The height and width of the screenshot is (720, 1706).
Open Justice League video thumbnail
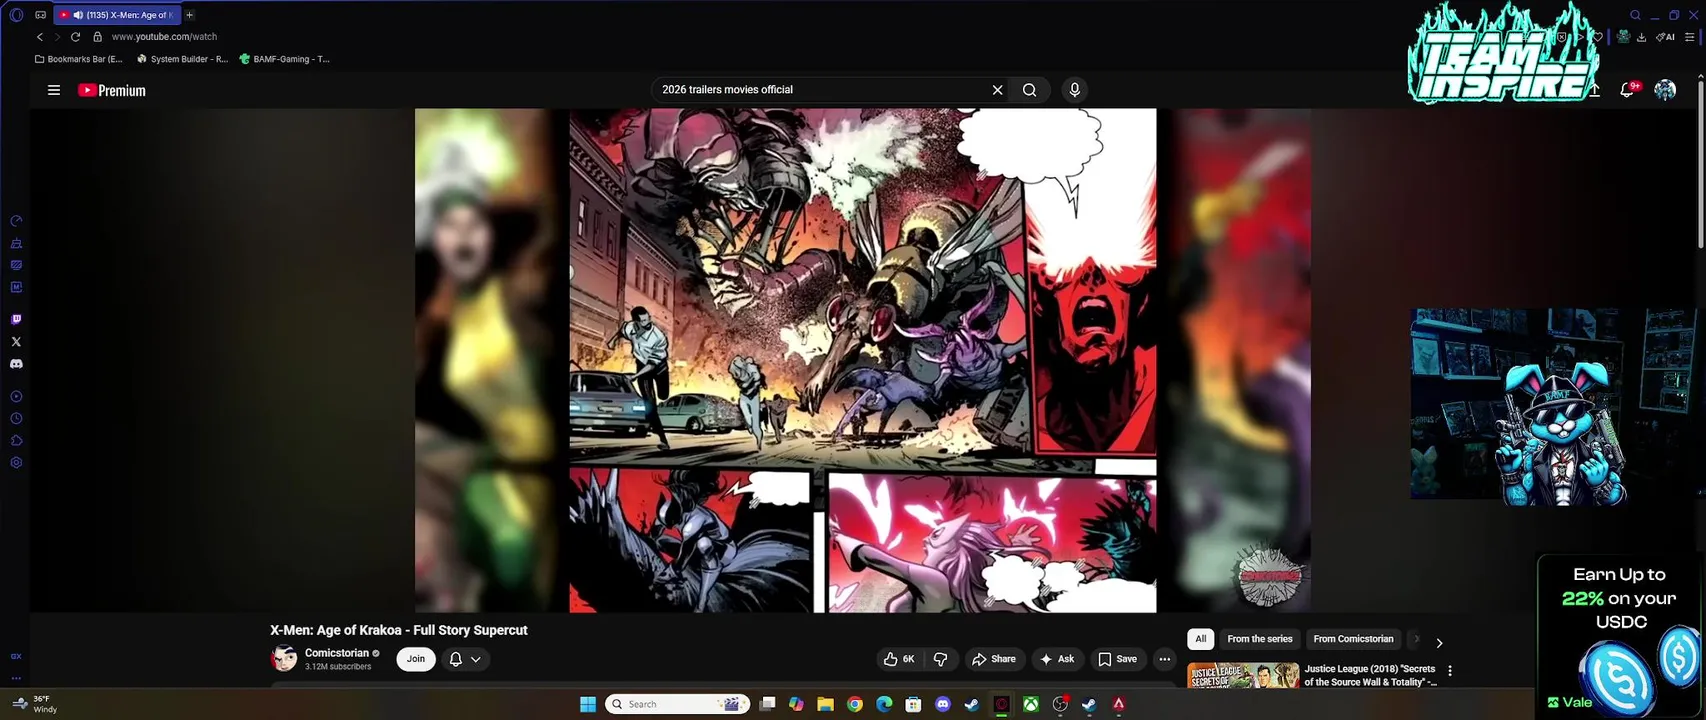click(1243, 675)
